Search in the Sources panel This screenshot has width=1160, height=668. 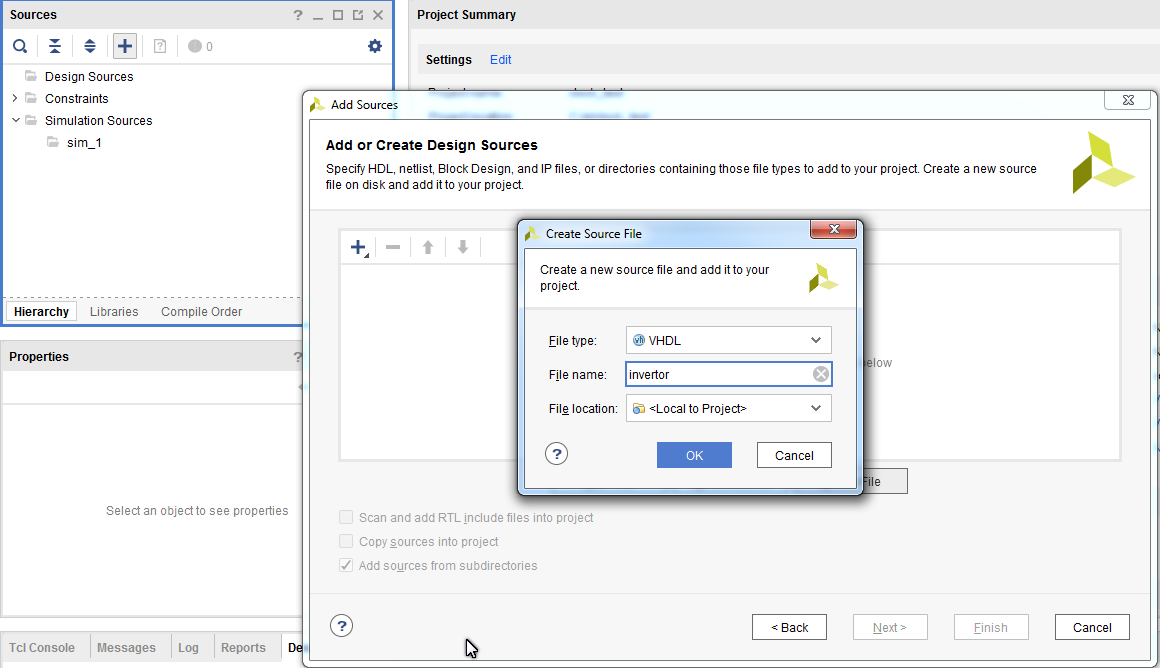coord(20,47)
